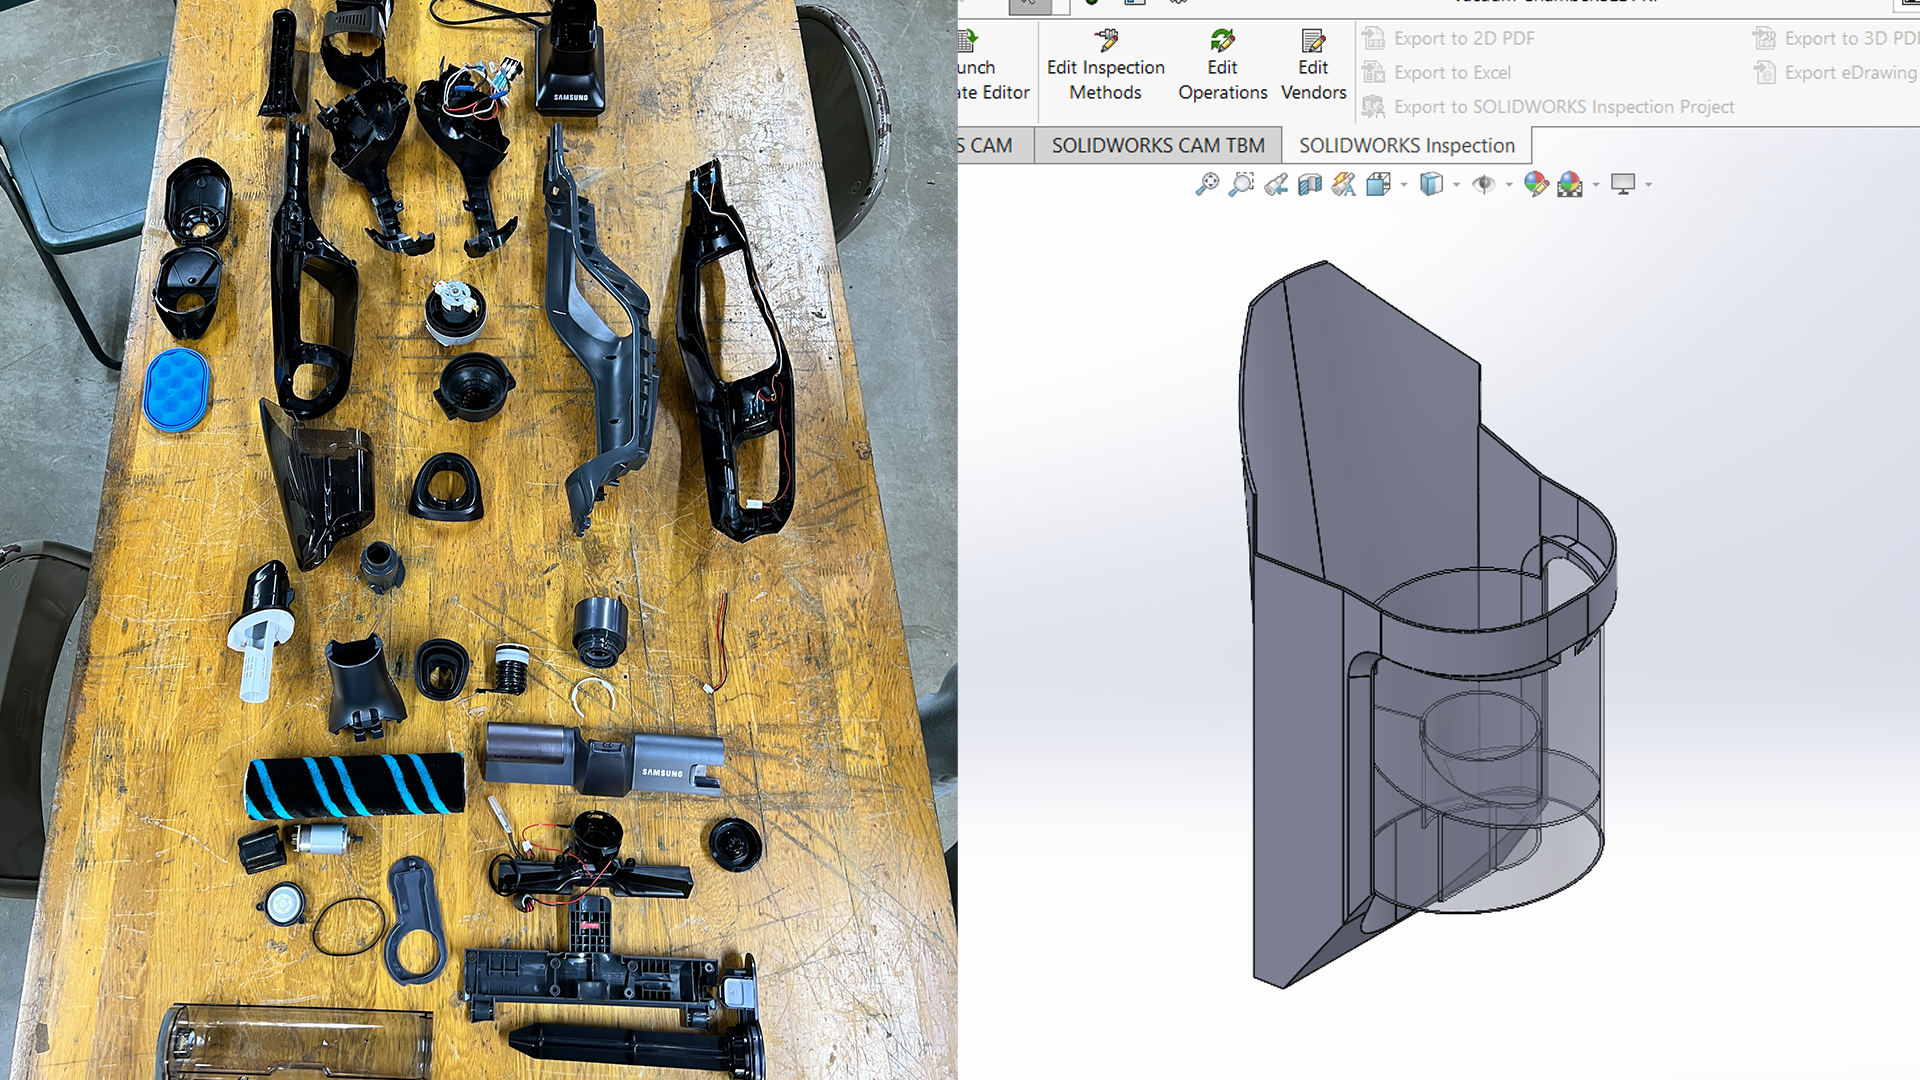The width and height of the screenshot is (1920, 1080).
Task: Click Launch Template Editor button
Action: (x=993, y=66)
